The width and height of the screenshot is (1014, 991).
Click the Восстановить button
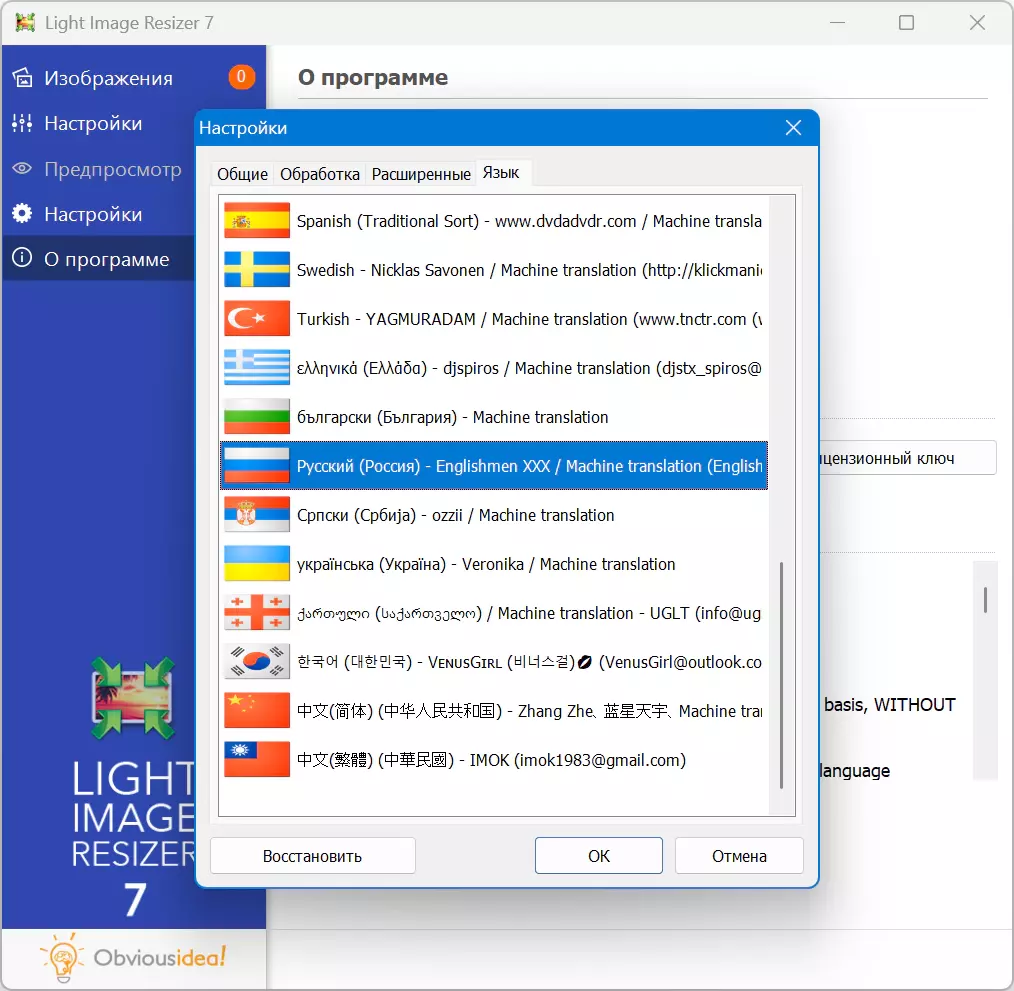(x=313, y=856)
